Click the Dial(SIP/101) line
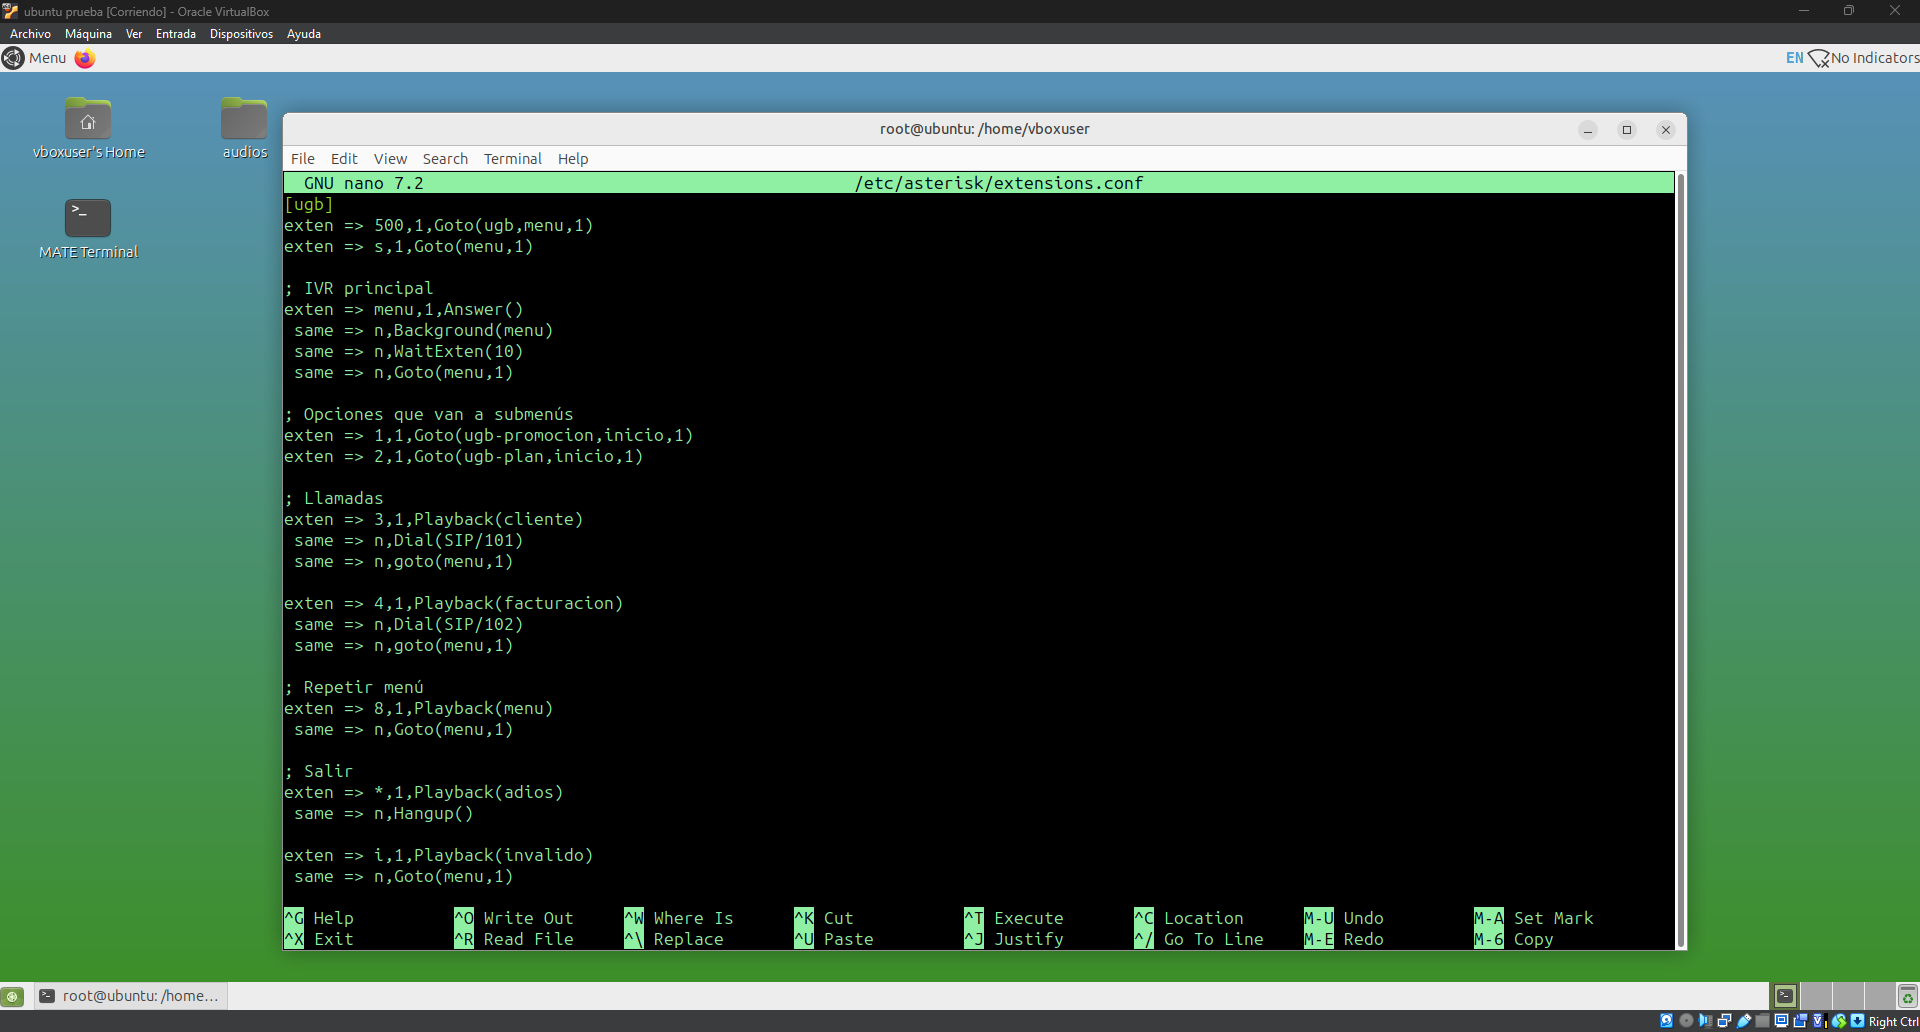1920x1032 pixels. click(x=409, y=540)
